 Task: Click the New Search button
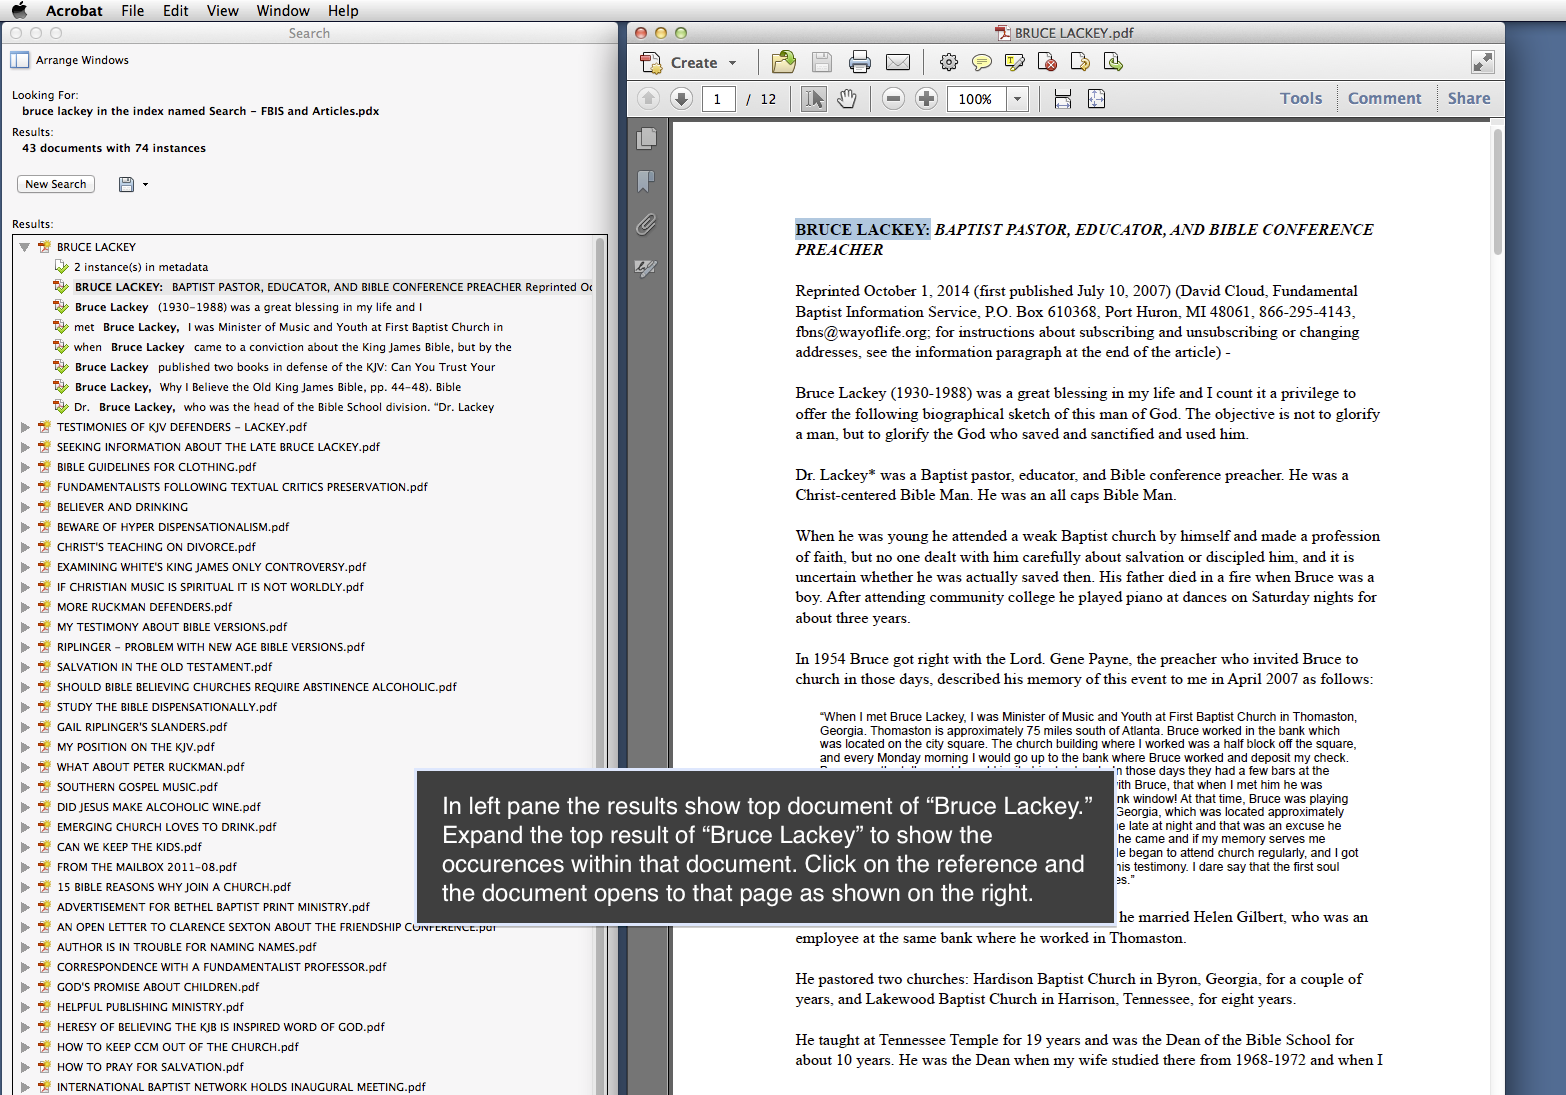[x=56, y=184]
